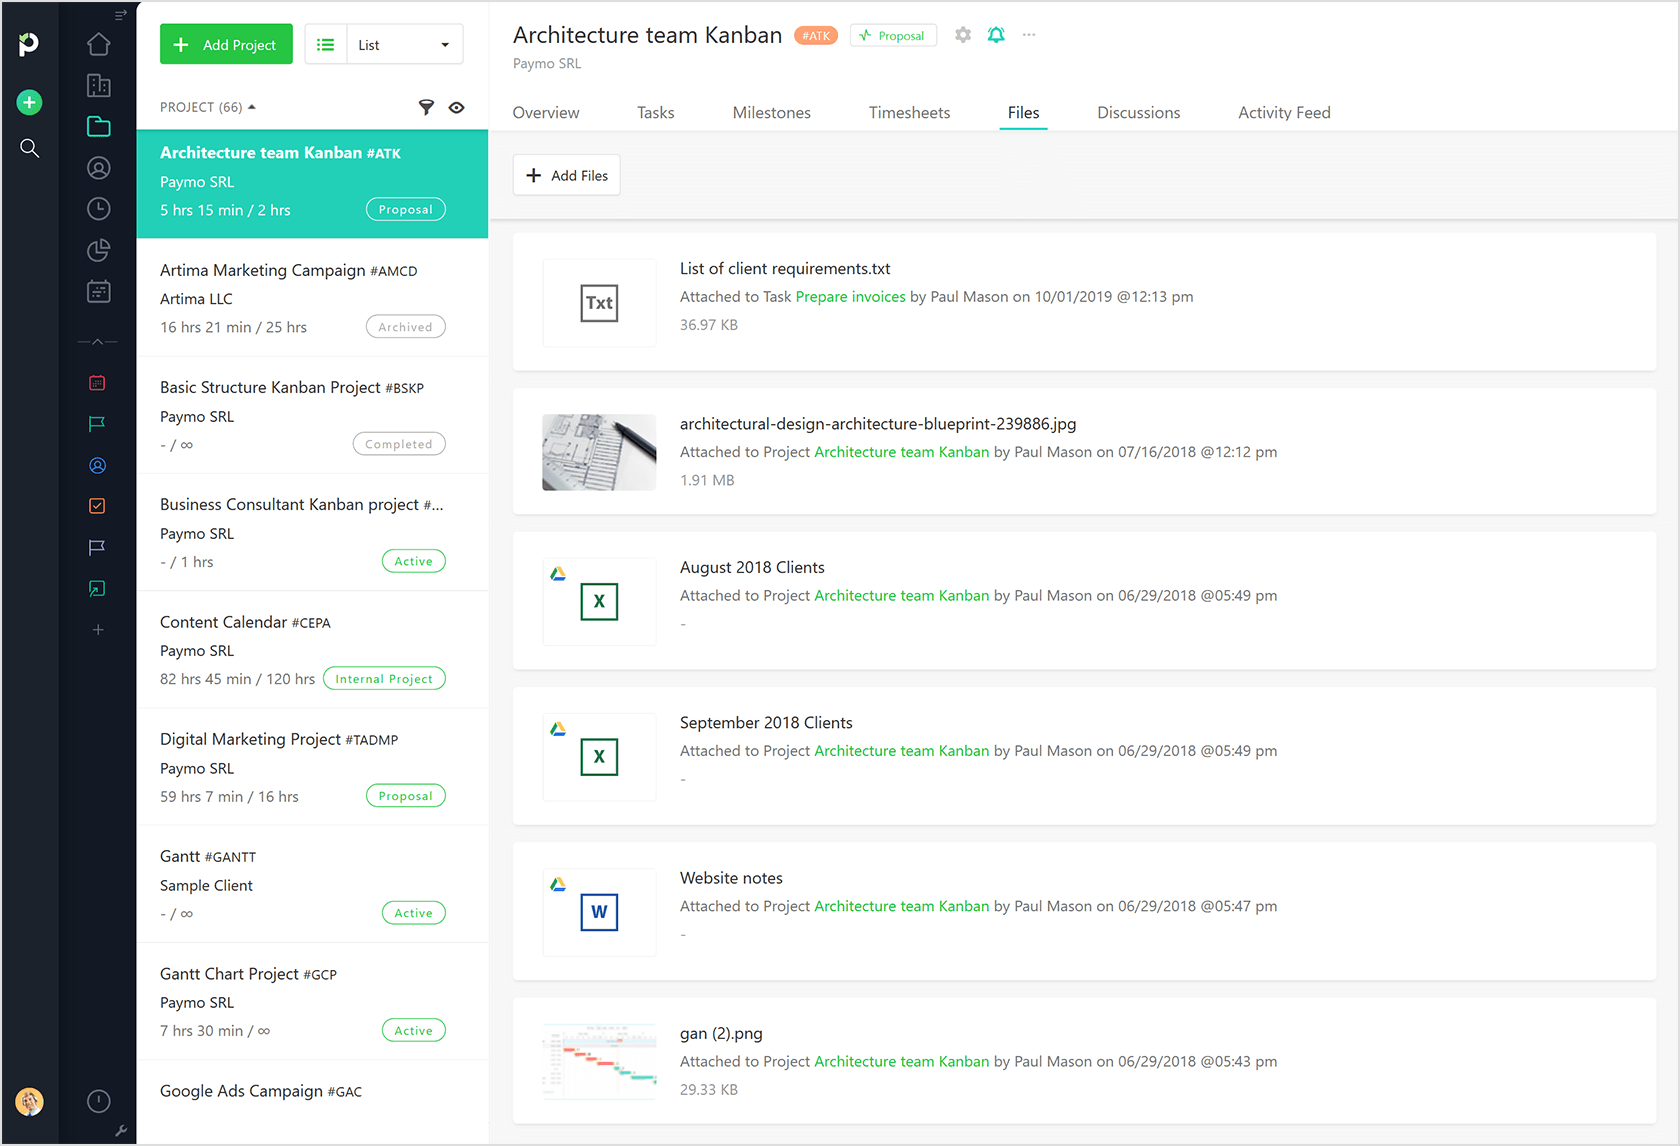
Task: Open the filter icon above the project list
Action: tap(427, 107)
